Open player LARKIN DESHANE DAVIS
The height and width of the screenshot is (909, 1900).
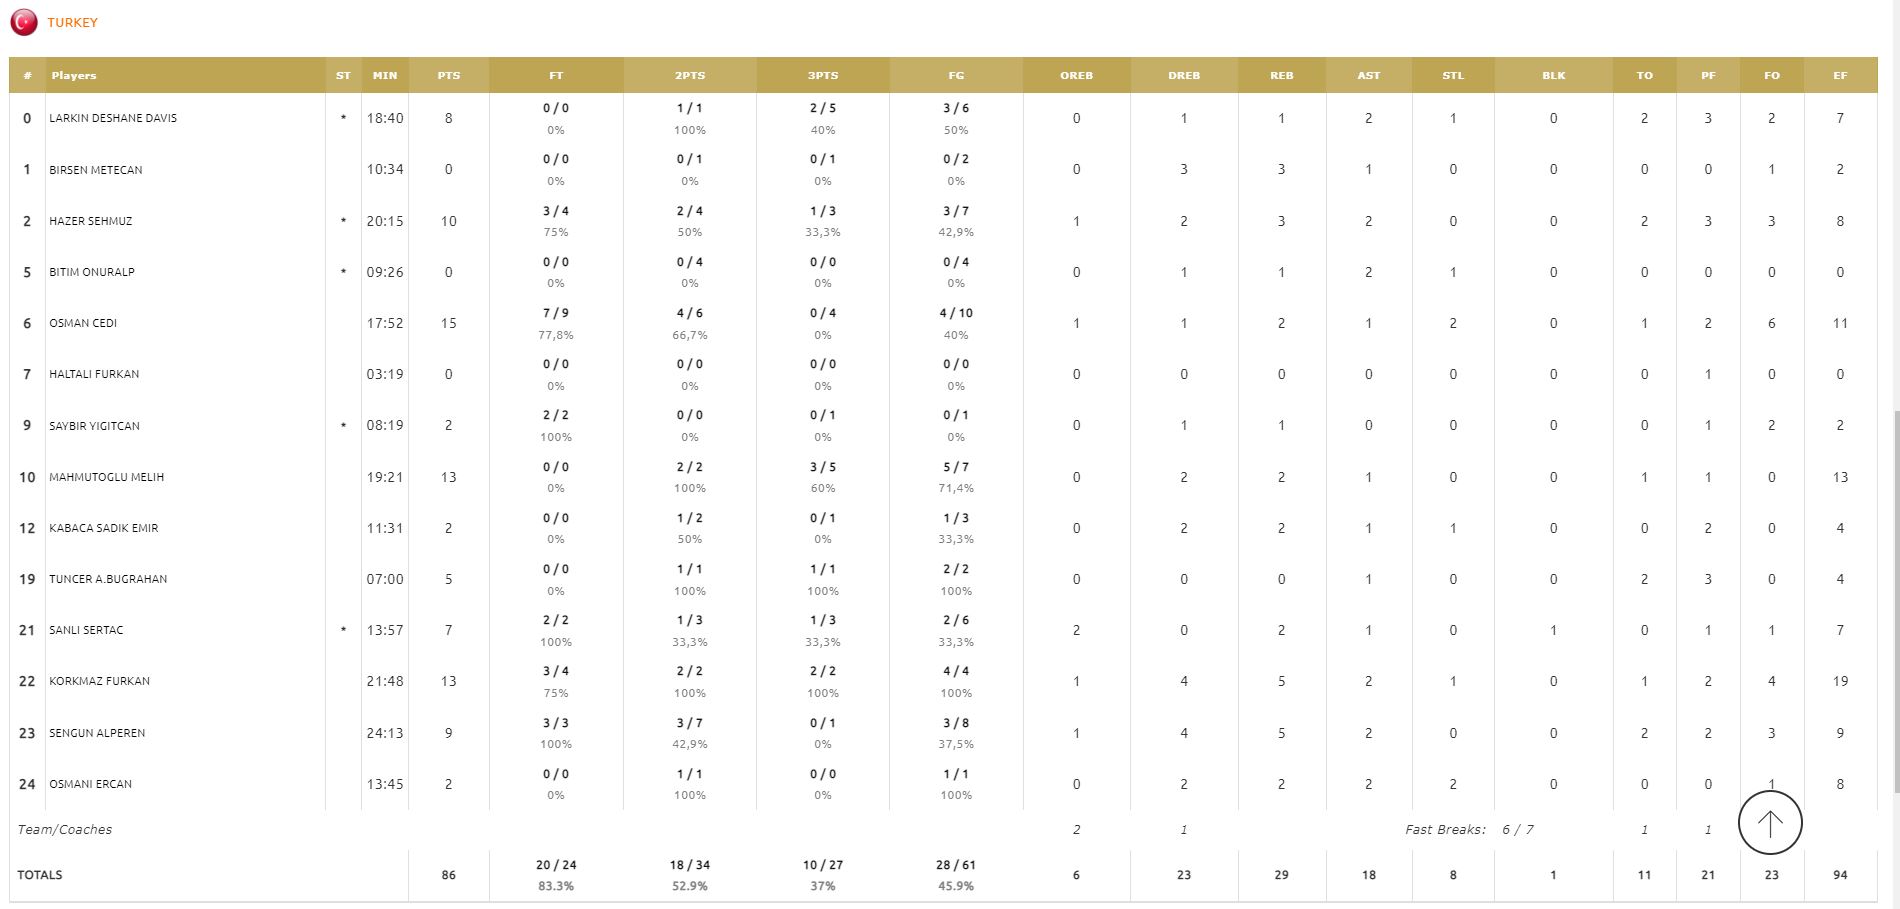point(113,118)
